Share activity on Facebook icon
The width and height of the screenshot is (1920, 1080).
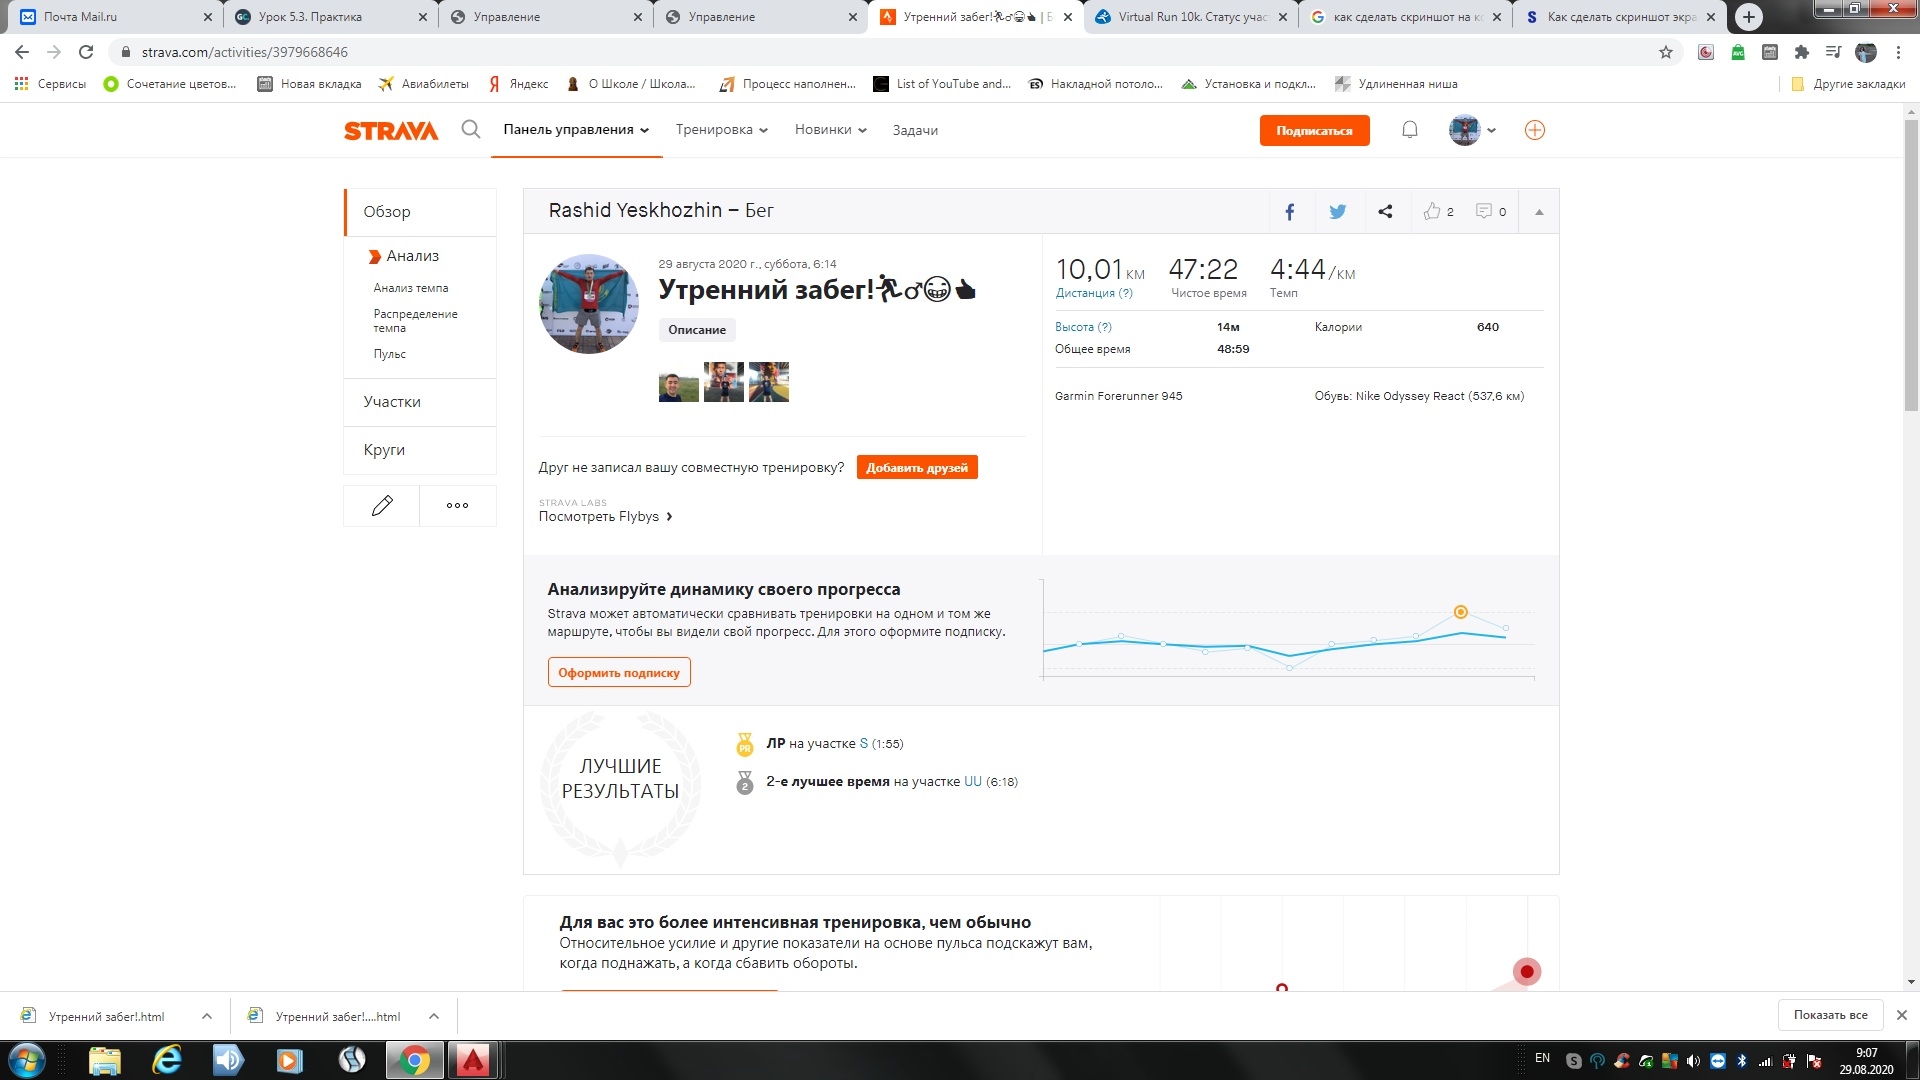(1289, 211)
